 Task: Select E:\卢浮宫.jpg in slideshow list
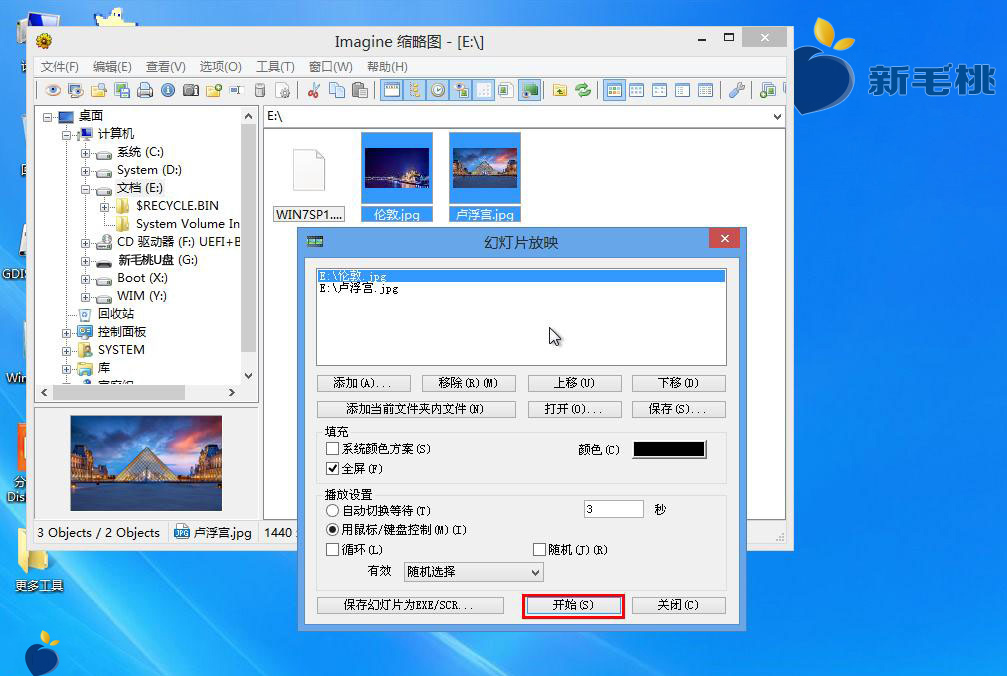click(x=521, y=289)
